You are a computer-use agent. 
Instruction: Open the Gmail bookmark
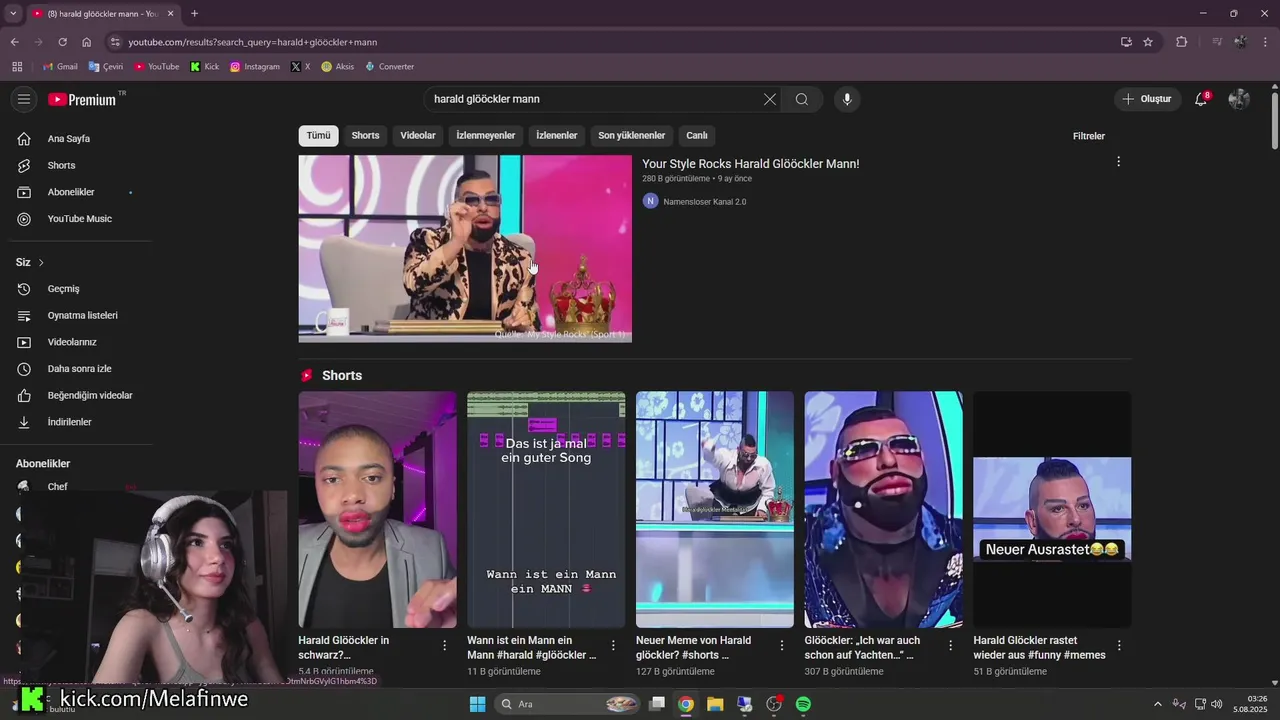pyautogui.click(x=60, y=67)
